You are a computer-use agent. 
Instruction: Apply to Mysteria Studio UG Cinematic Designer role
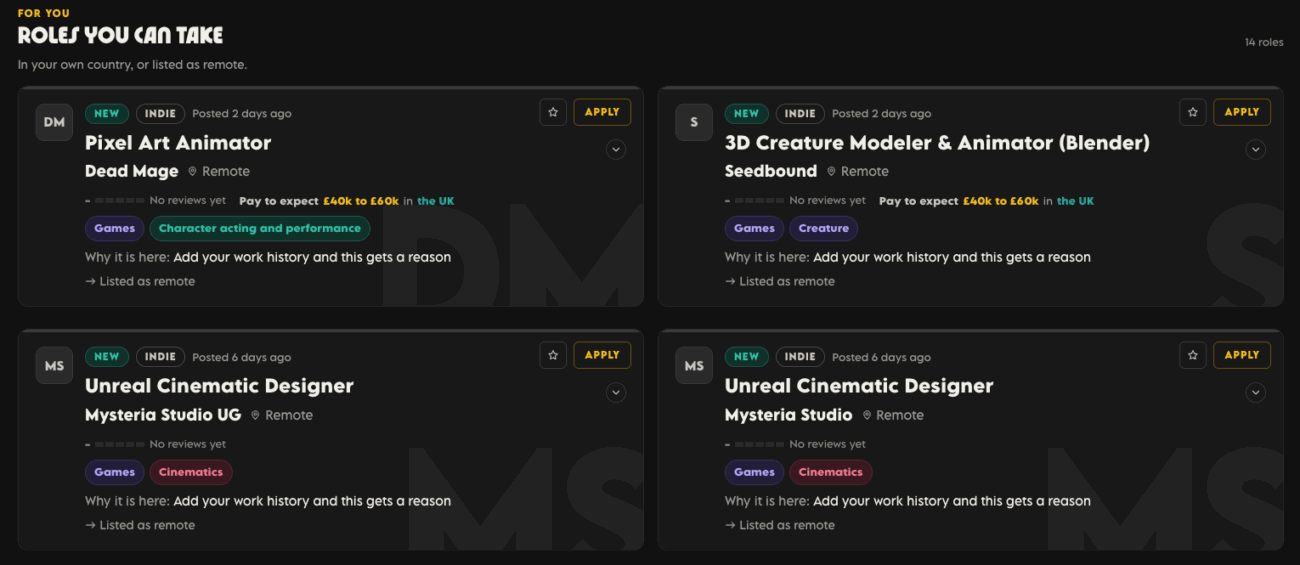[x=602, y=355]
